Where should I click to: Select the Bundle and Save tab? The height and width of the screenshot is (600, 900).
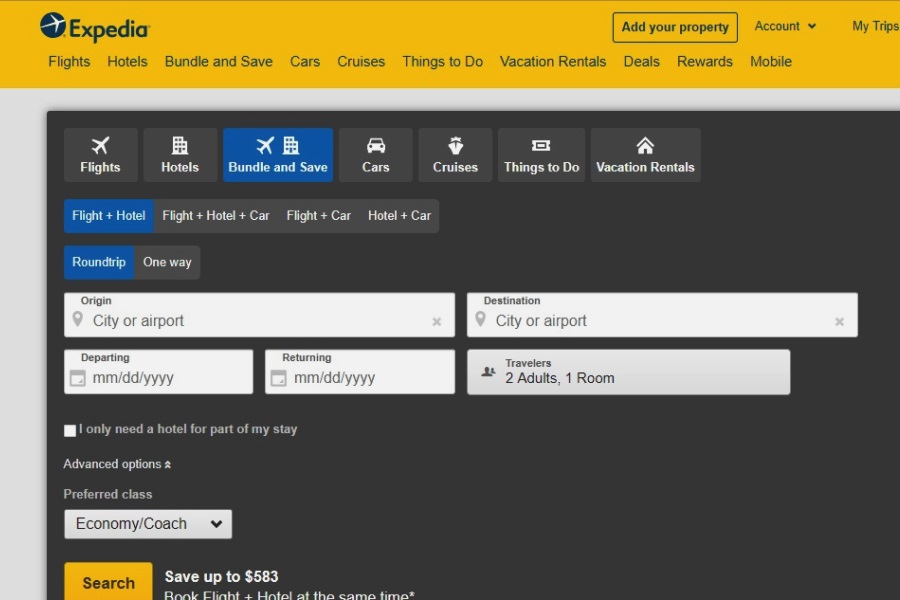click(x=278, y=155)
